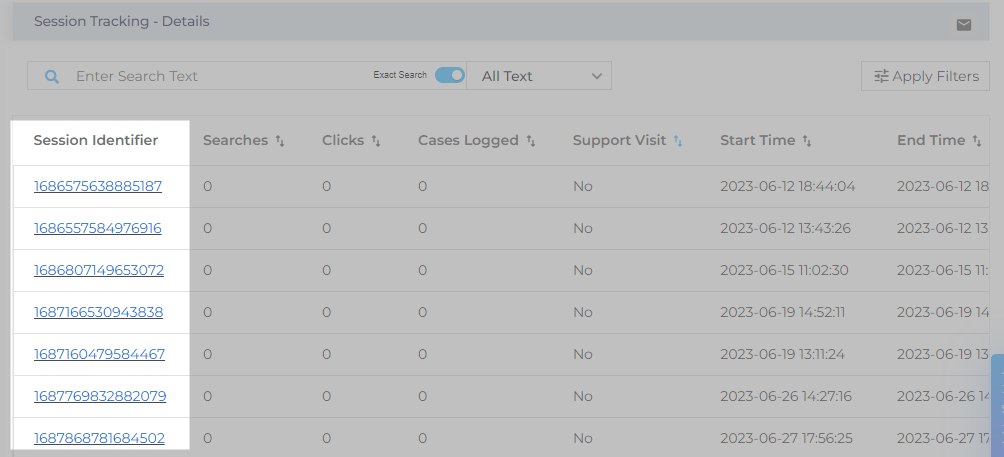This screenshot has width=1004, height=457.
Task: Sort by End Time column arrows
Action: (977, 141)
